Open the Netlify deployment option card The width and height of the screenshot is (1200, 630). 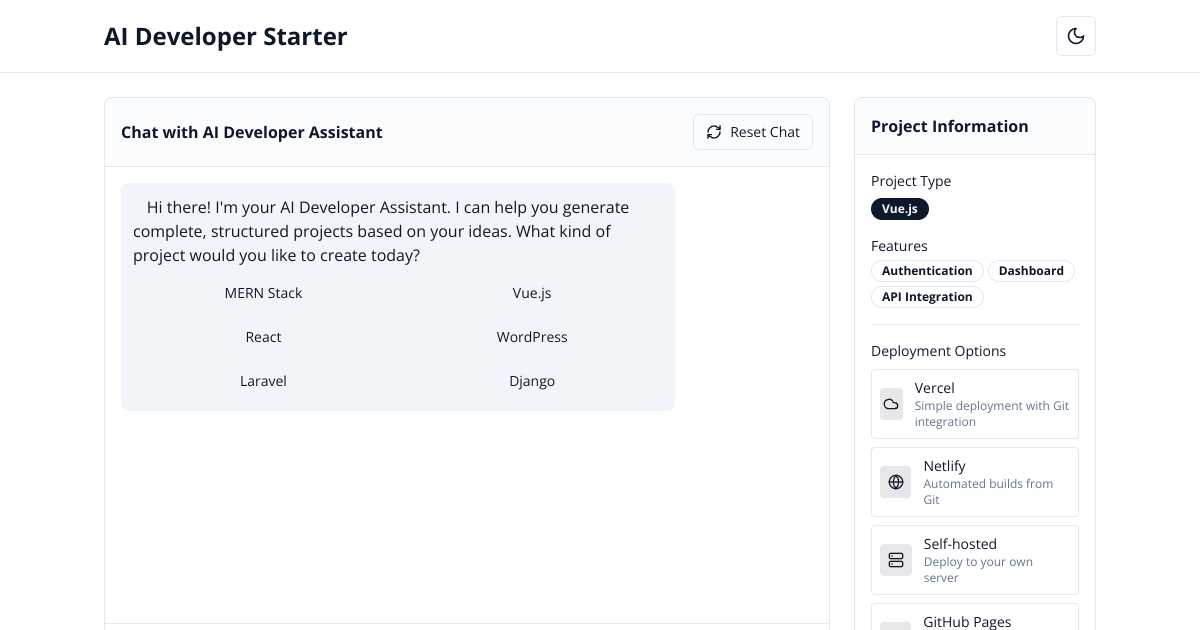coord(975,481)
